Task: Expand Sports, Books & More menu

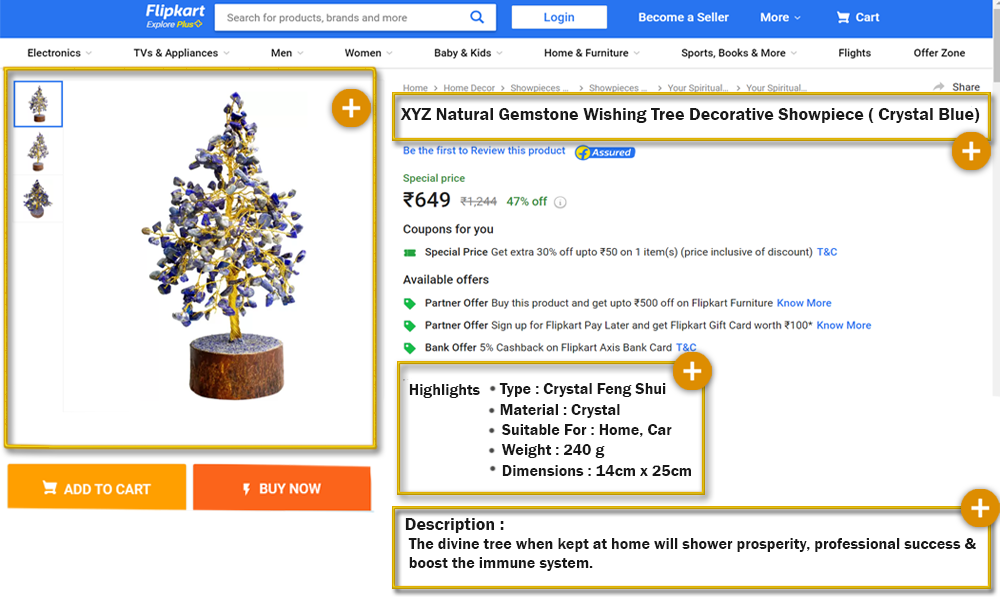Action: pos(739,53)
